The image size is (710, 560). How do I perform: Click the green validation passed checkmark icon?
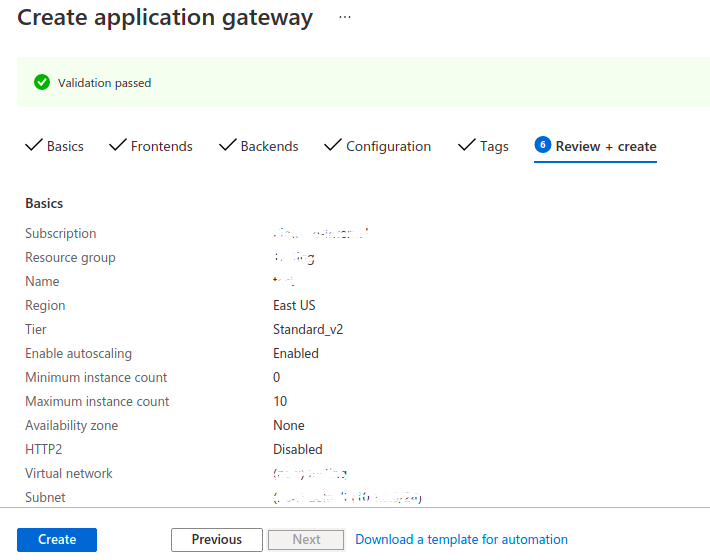[42, 83]
